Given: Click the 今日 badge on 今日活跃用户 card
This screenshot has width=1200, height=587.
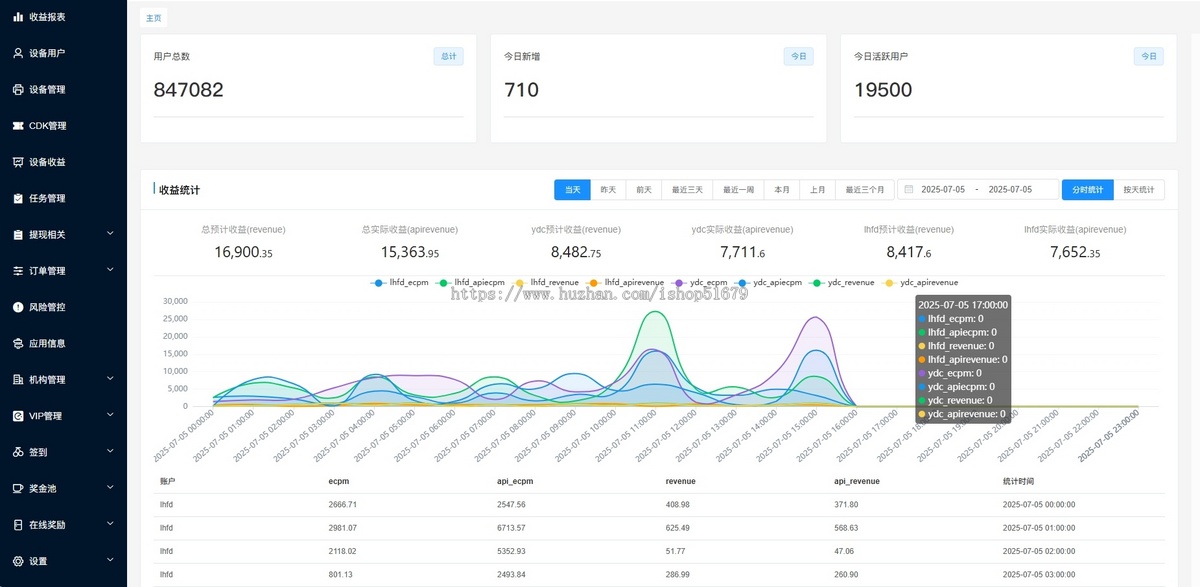Looking at the screenshot, I should pos(1148,56).
